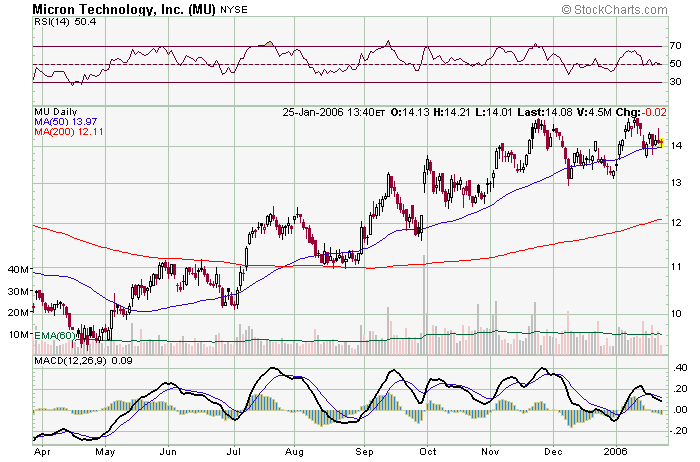Click the Jun date axis label
Screen dimensions: 700x462
point(168,452)
